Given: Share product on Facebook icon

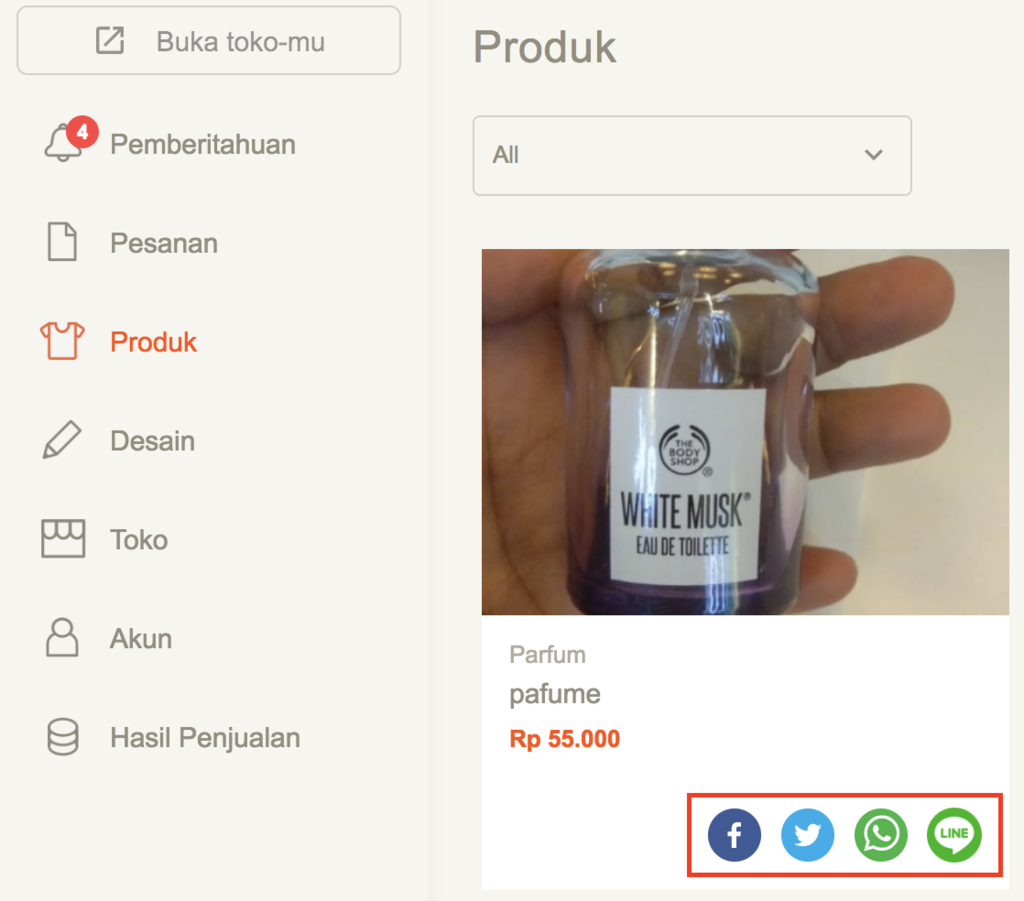Looking at the screenshot, I should coord(734,835).
